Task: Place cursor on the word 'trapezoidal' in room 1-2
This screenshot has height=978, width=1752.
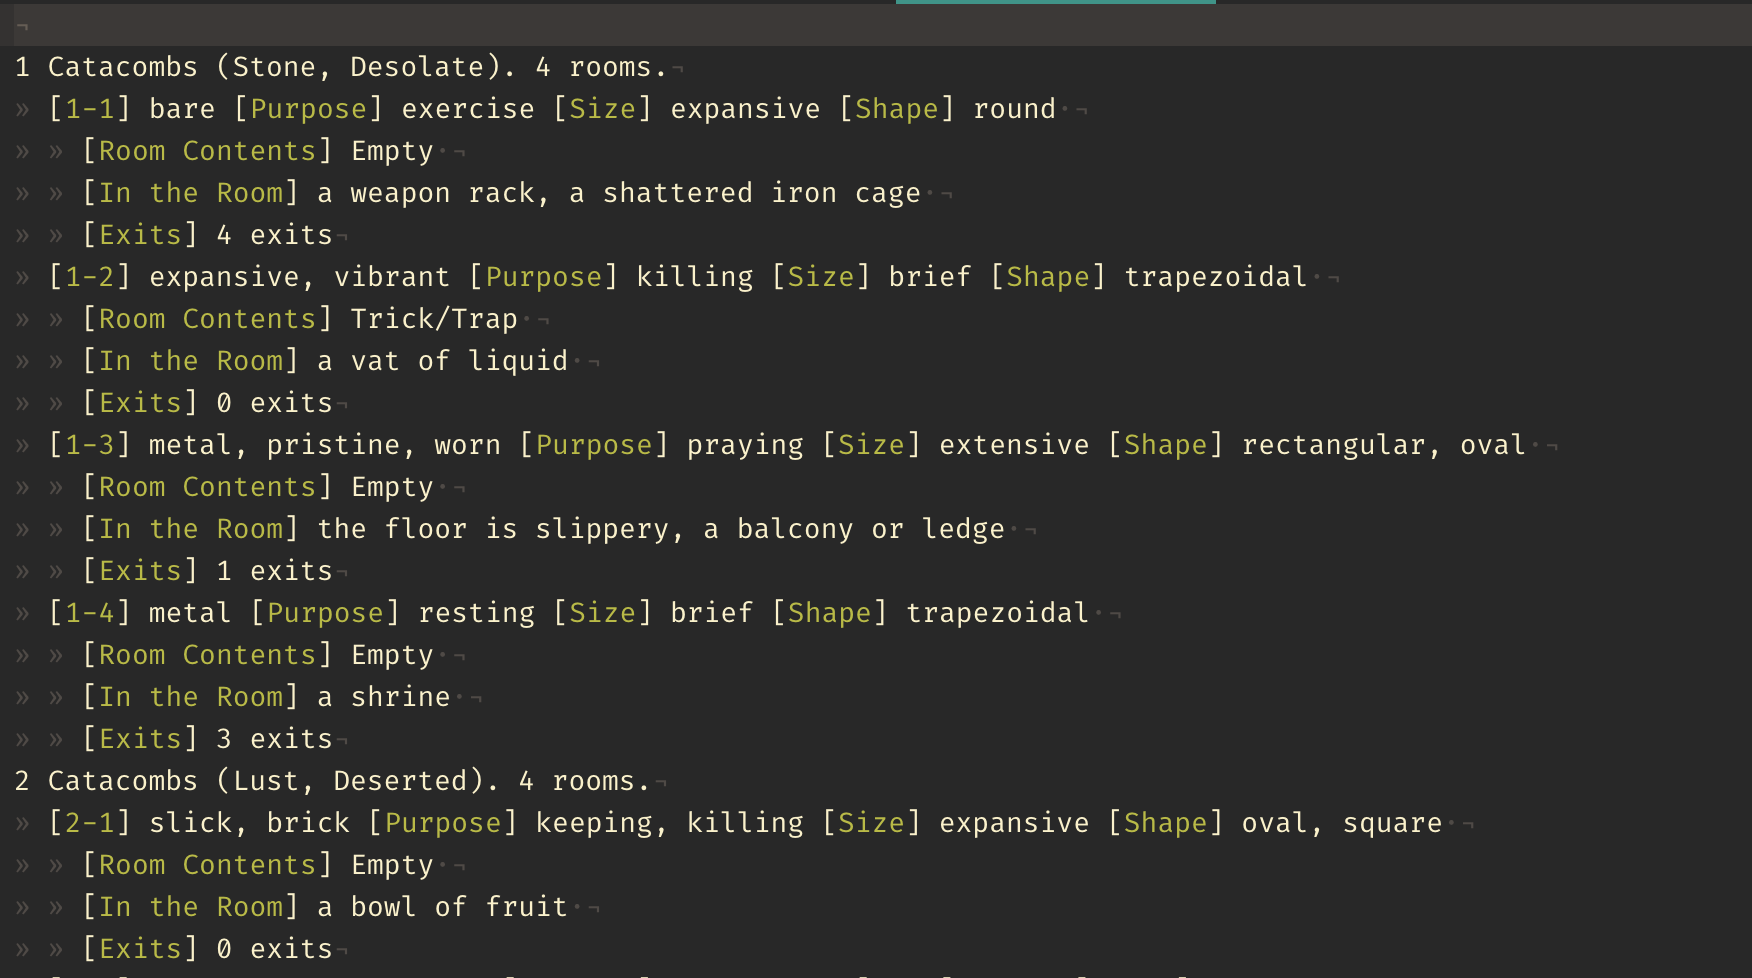Action: [x=1215, y=277]
